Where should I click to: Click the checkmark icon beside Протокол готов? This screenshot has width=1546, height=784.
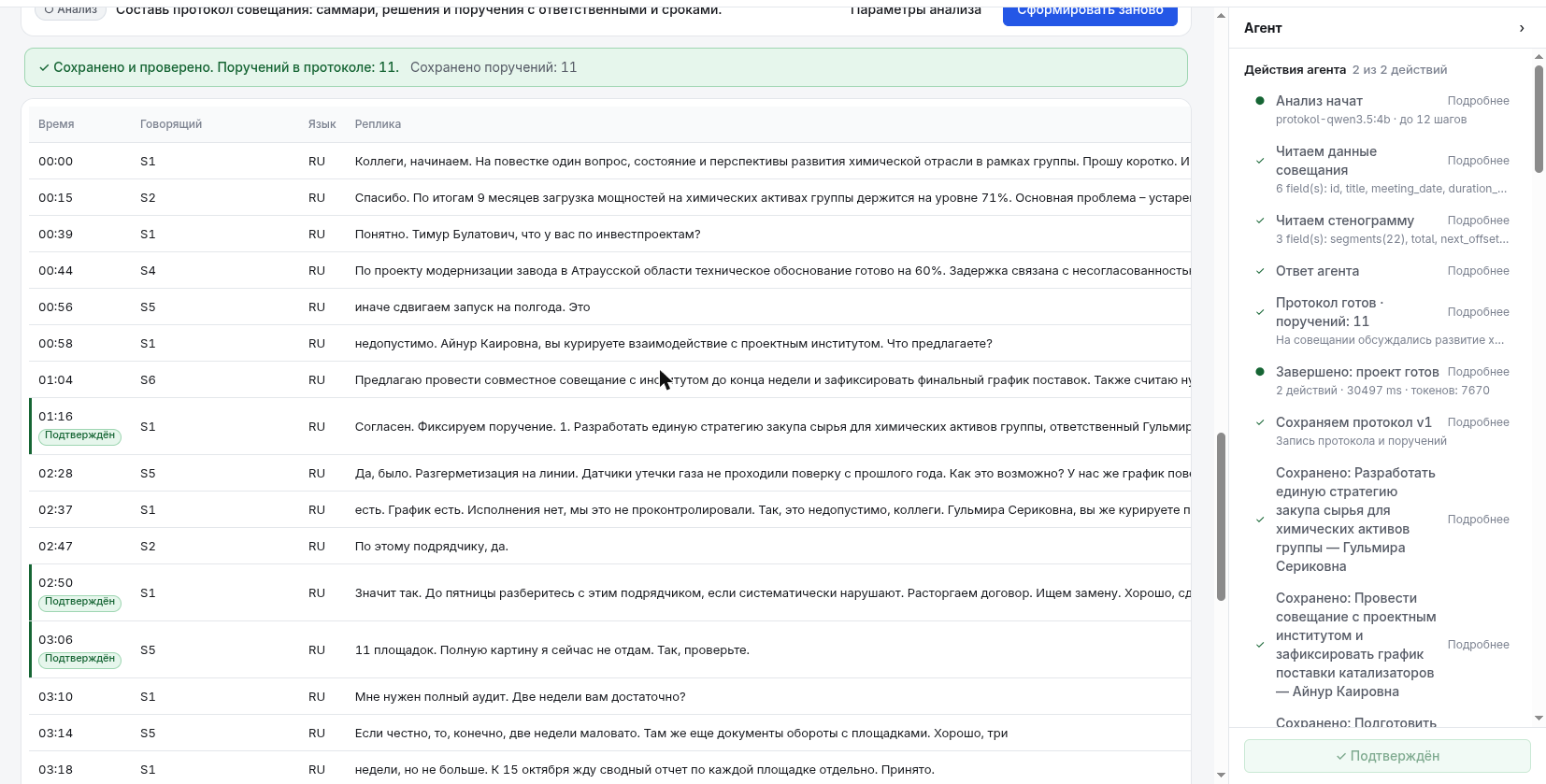tap(1260, 312)
